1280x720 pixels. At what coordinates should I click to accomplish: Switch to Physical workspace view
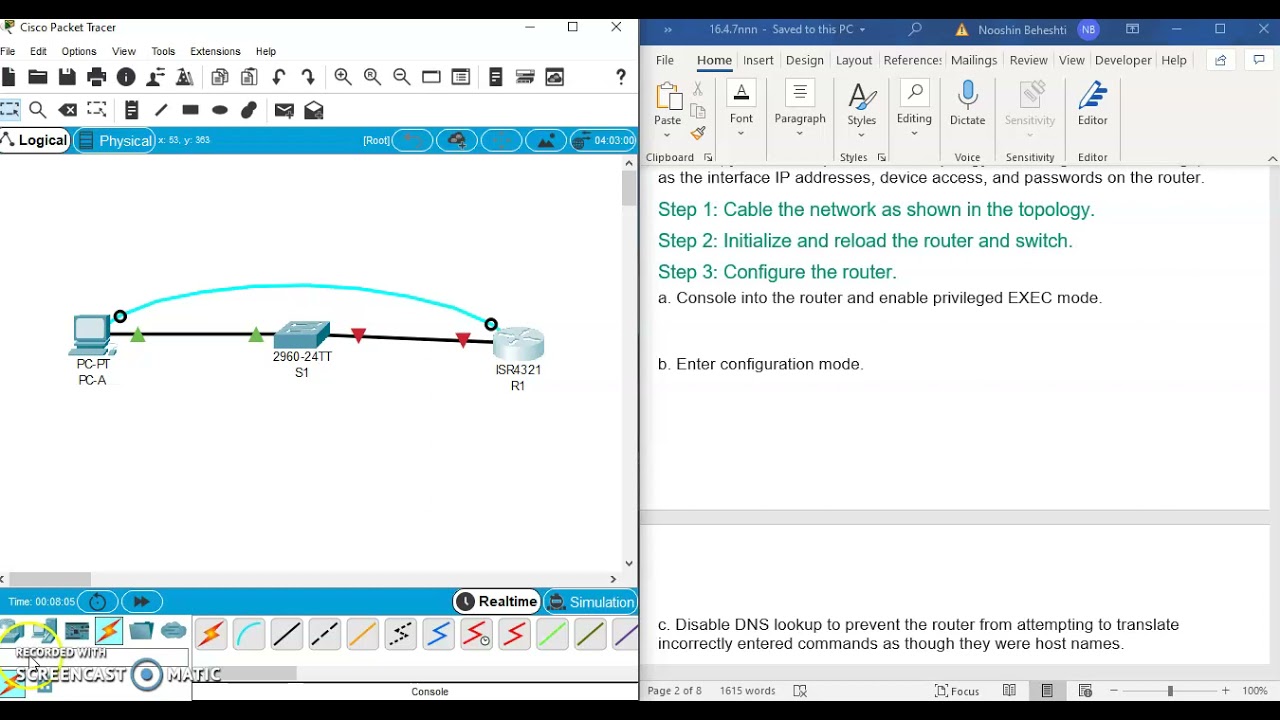pos(115,141)
